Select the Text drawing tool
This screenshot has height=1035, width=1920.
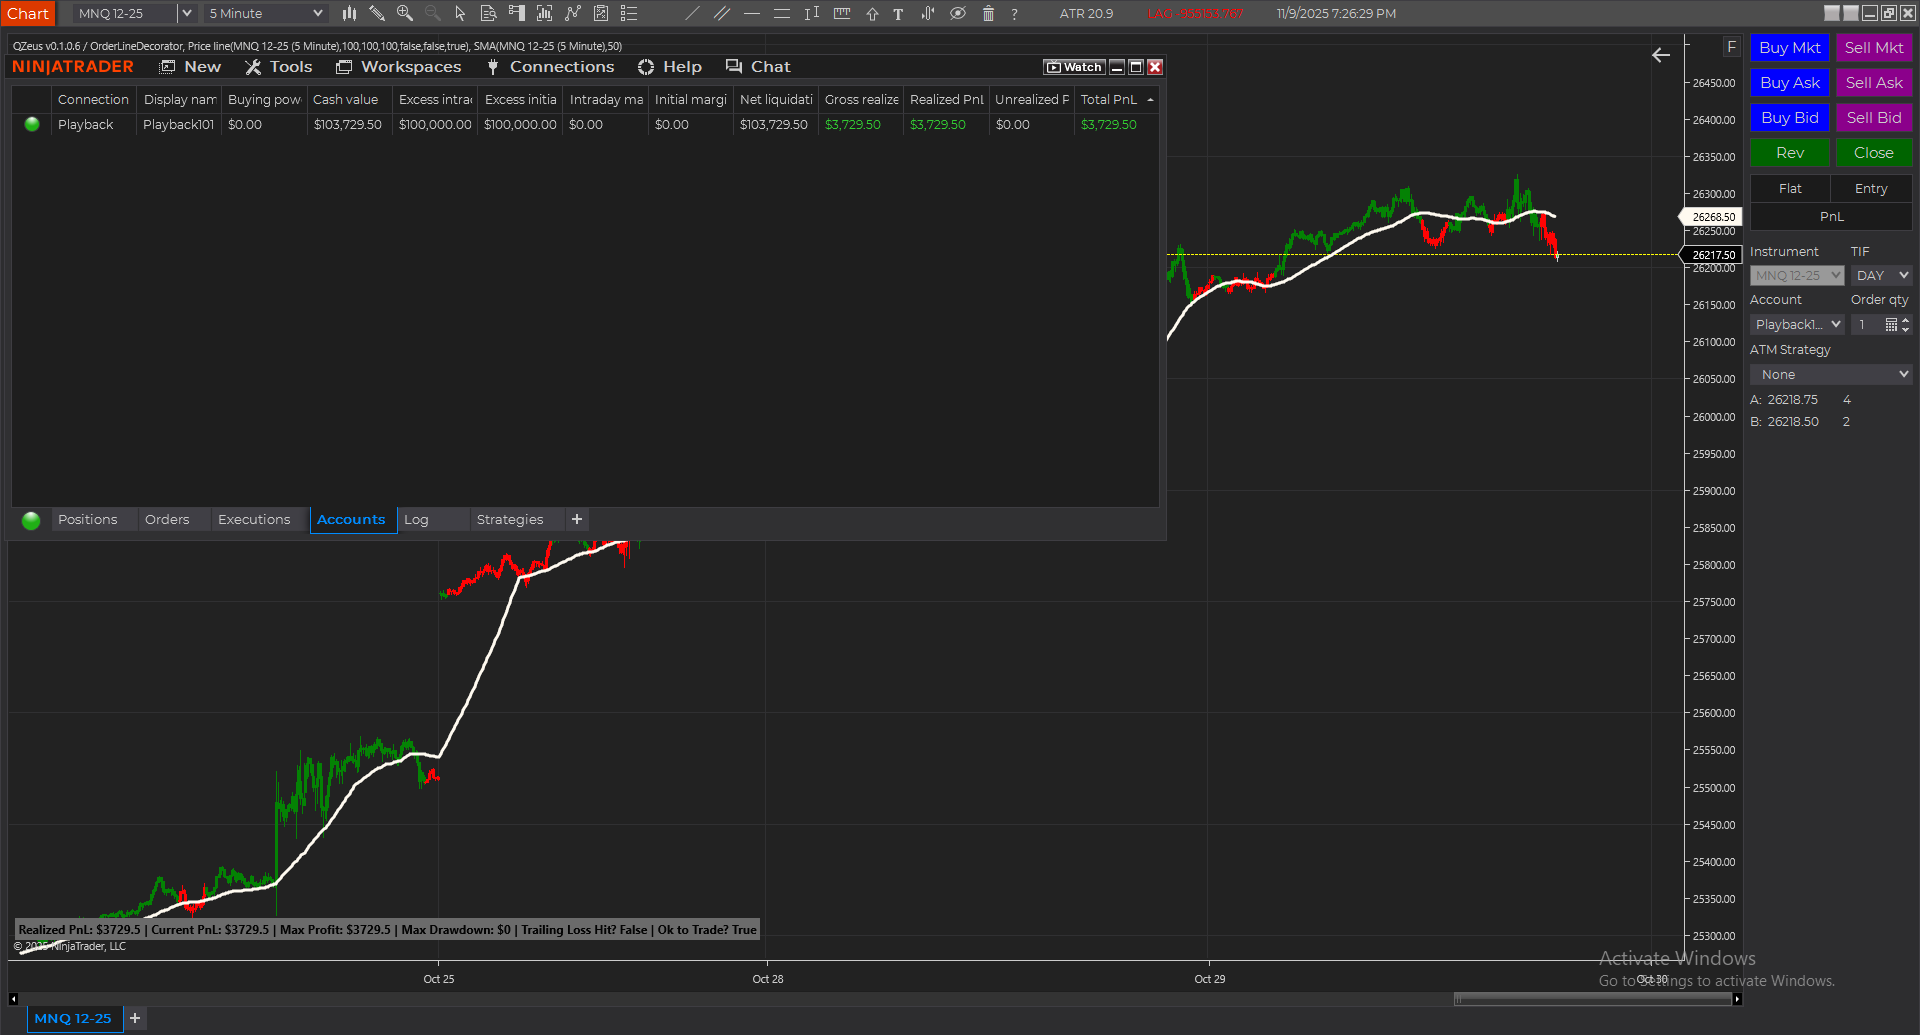point(898,13)
